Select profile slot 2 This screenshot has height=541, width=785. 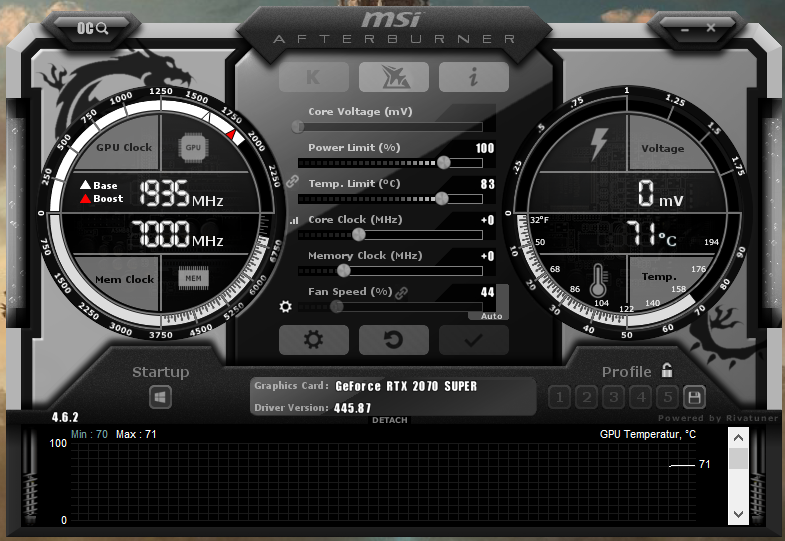pyautogui.click(x=586, y=398)
